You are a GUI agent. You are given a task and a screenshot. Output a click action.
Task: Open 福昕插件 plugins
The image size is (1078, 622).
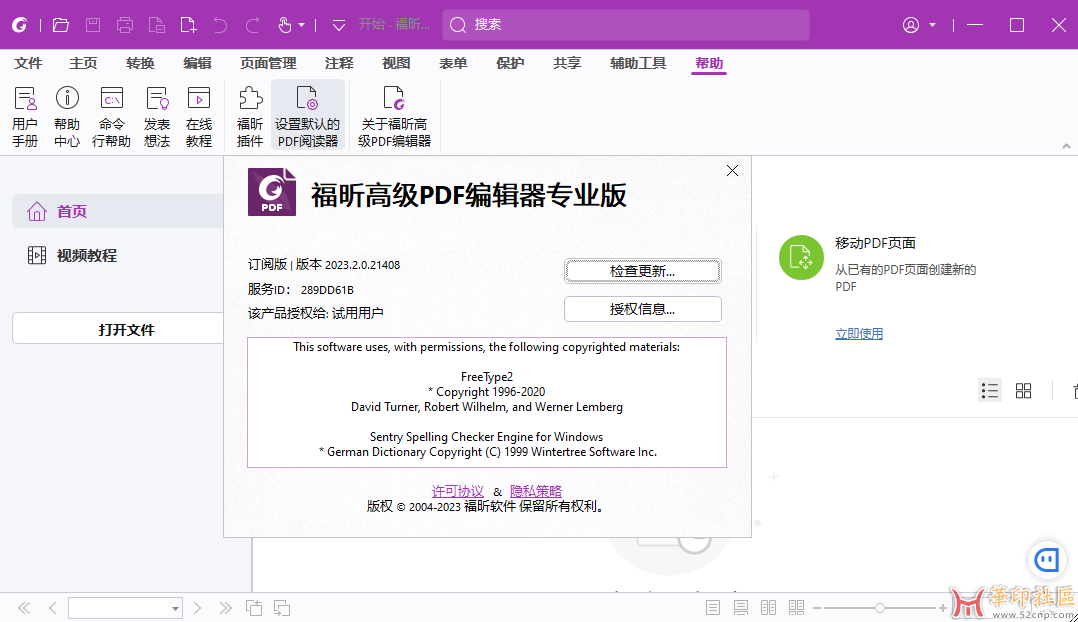(250, 115)
